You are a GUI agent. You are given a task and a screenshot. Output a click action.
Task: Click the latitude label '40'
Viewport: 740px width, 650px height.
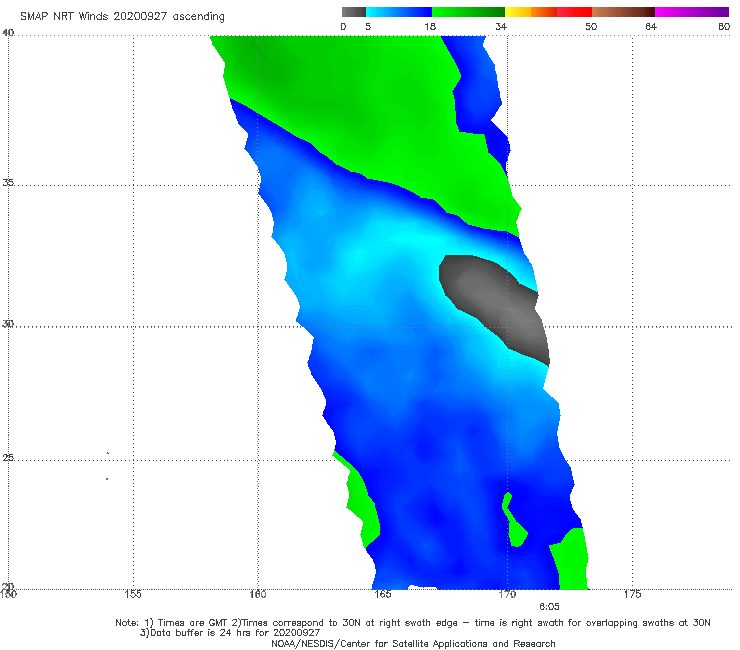click(x=8, y=32)
